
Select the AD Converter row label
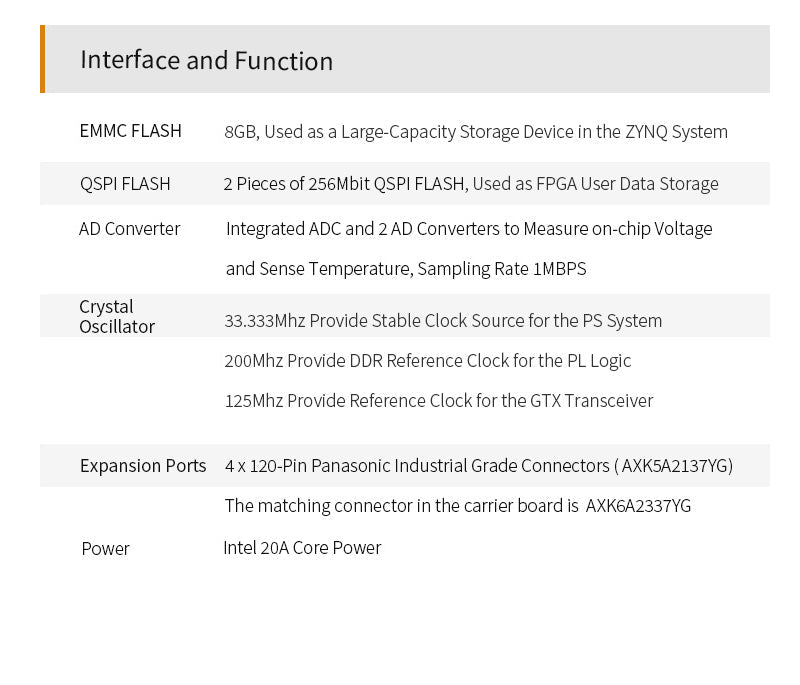click(x=129, y=229)
